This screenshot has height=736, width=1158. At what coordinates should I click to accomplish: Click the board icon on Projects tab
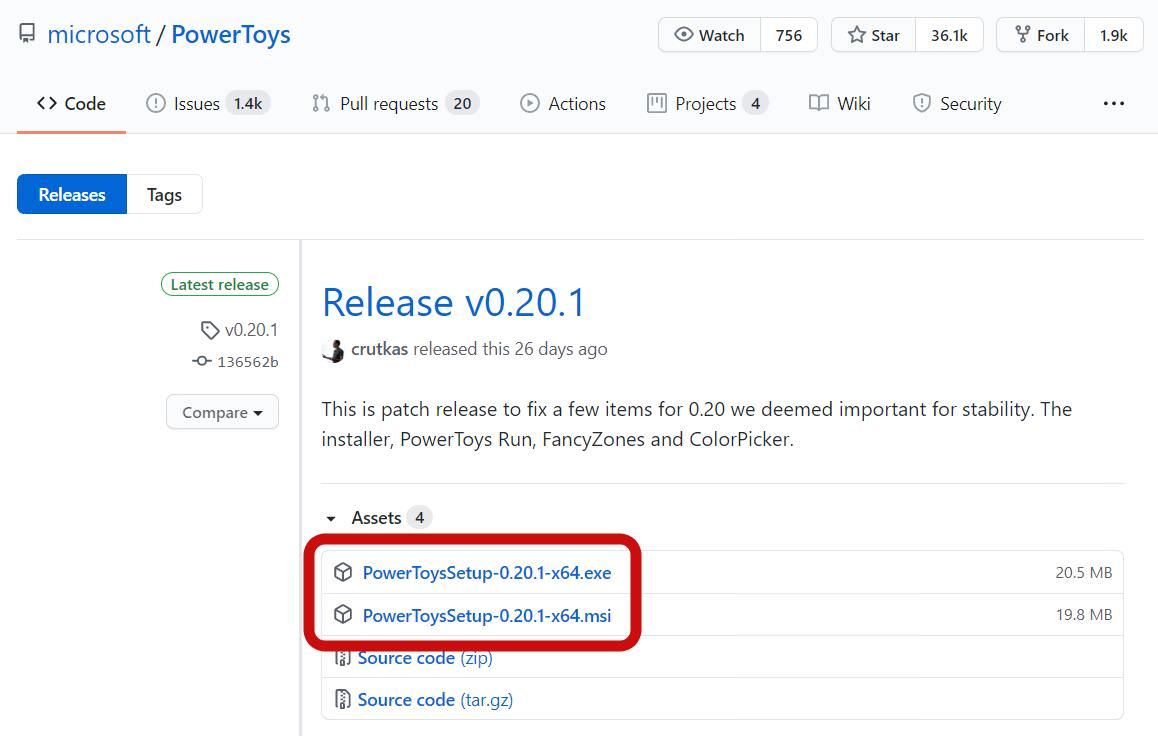tap(657, 103)
